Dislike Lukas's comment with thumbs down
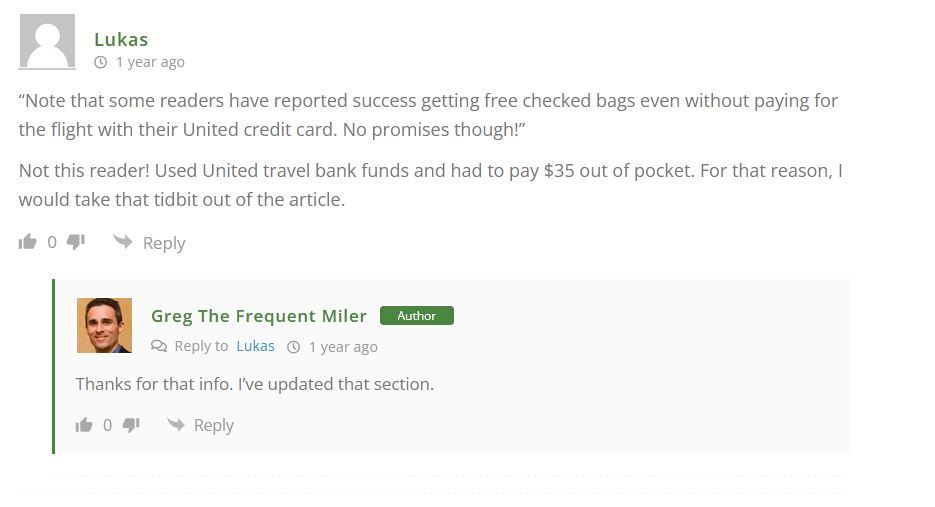 [x=76, y=241]
